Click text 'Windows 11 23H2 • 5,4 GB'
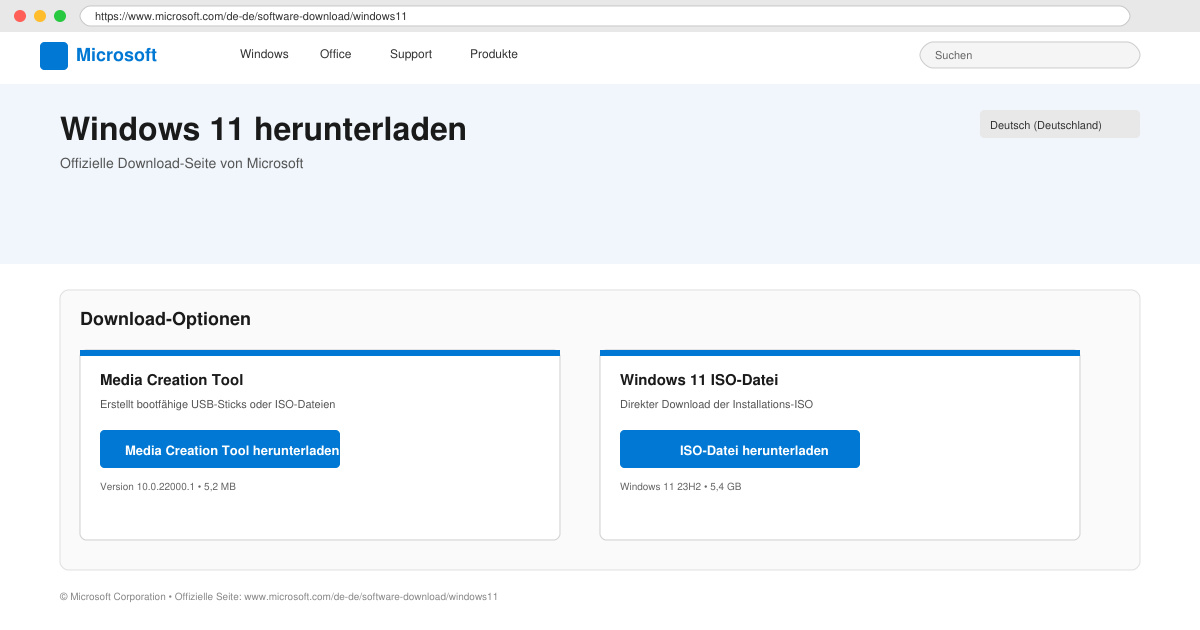 tap(681, 487)
